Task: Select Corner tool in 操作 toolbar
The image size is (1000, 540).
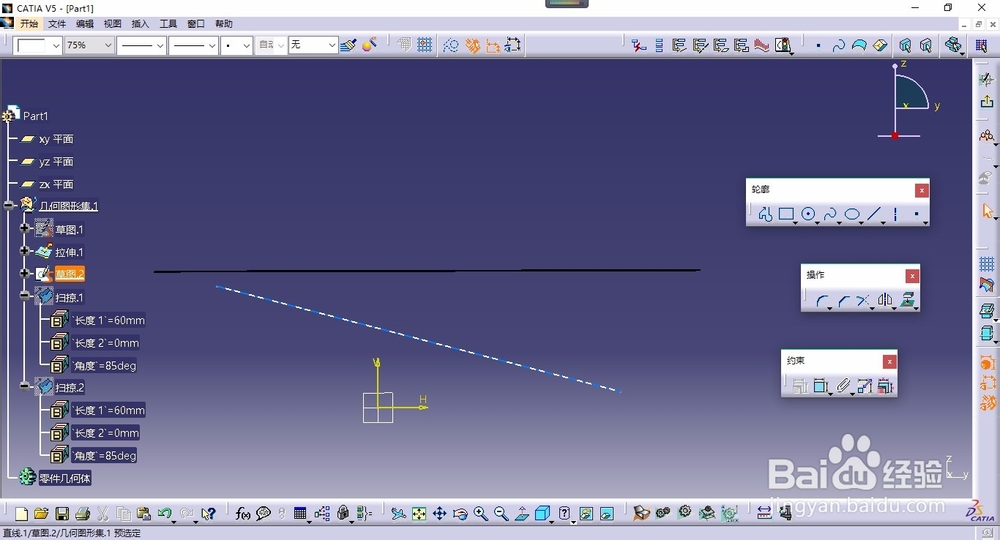Action: (x=822, y=300)
